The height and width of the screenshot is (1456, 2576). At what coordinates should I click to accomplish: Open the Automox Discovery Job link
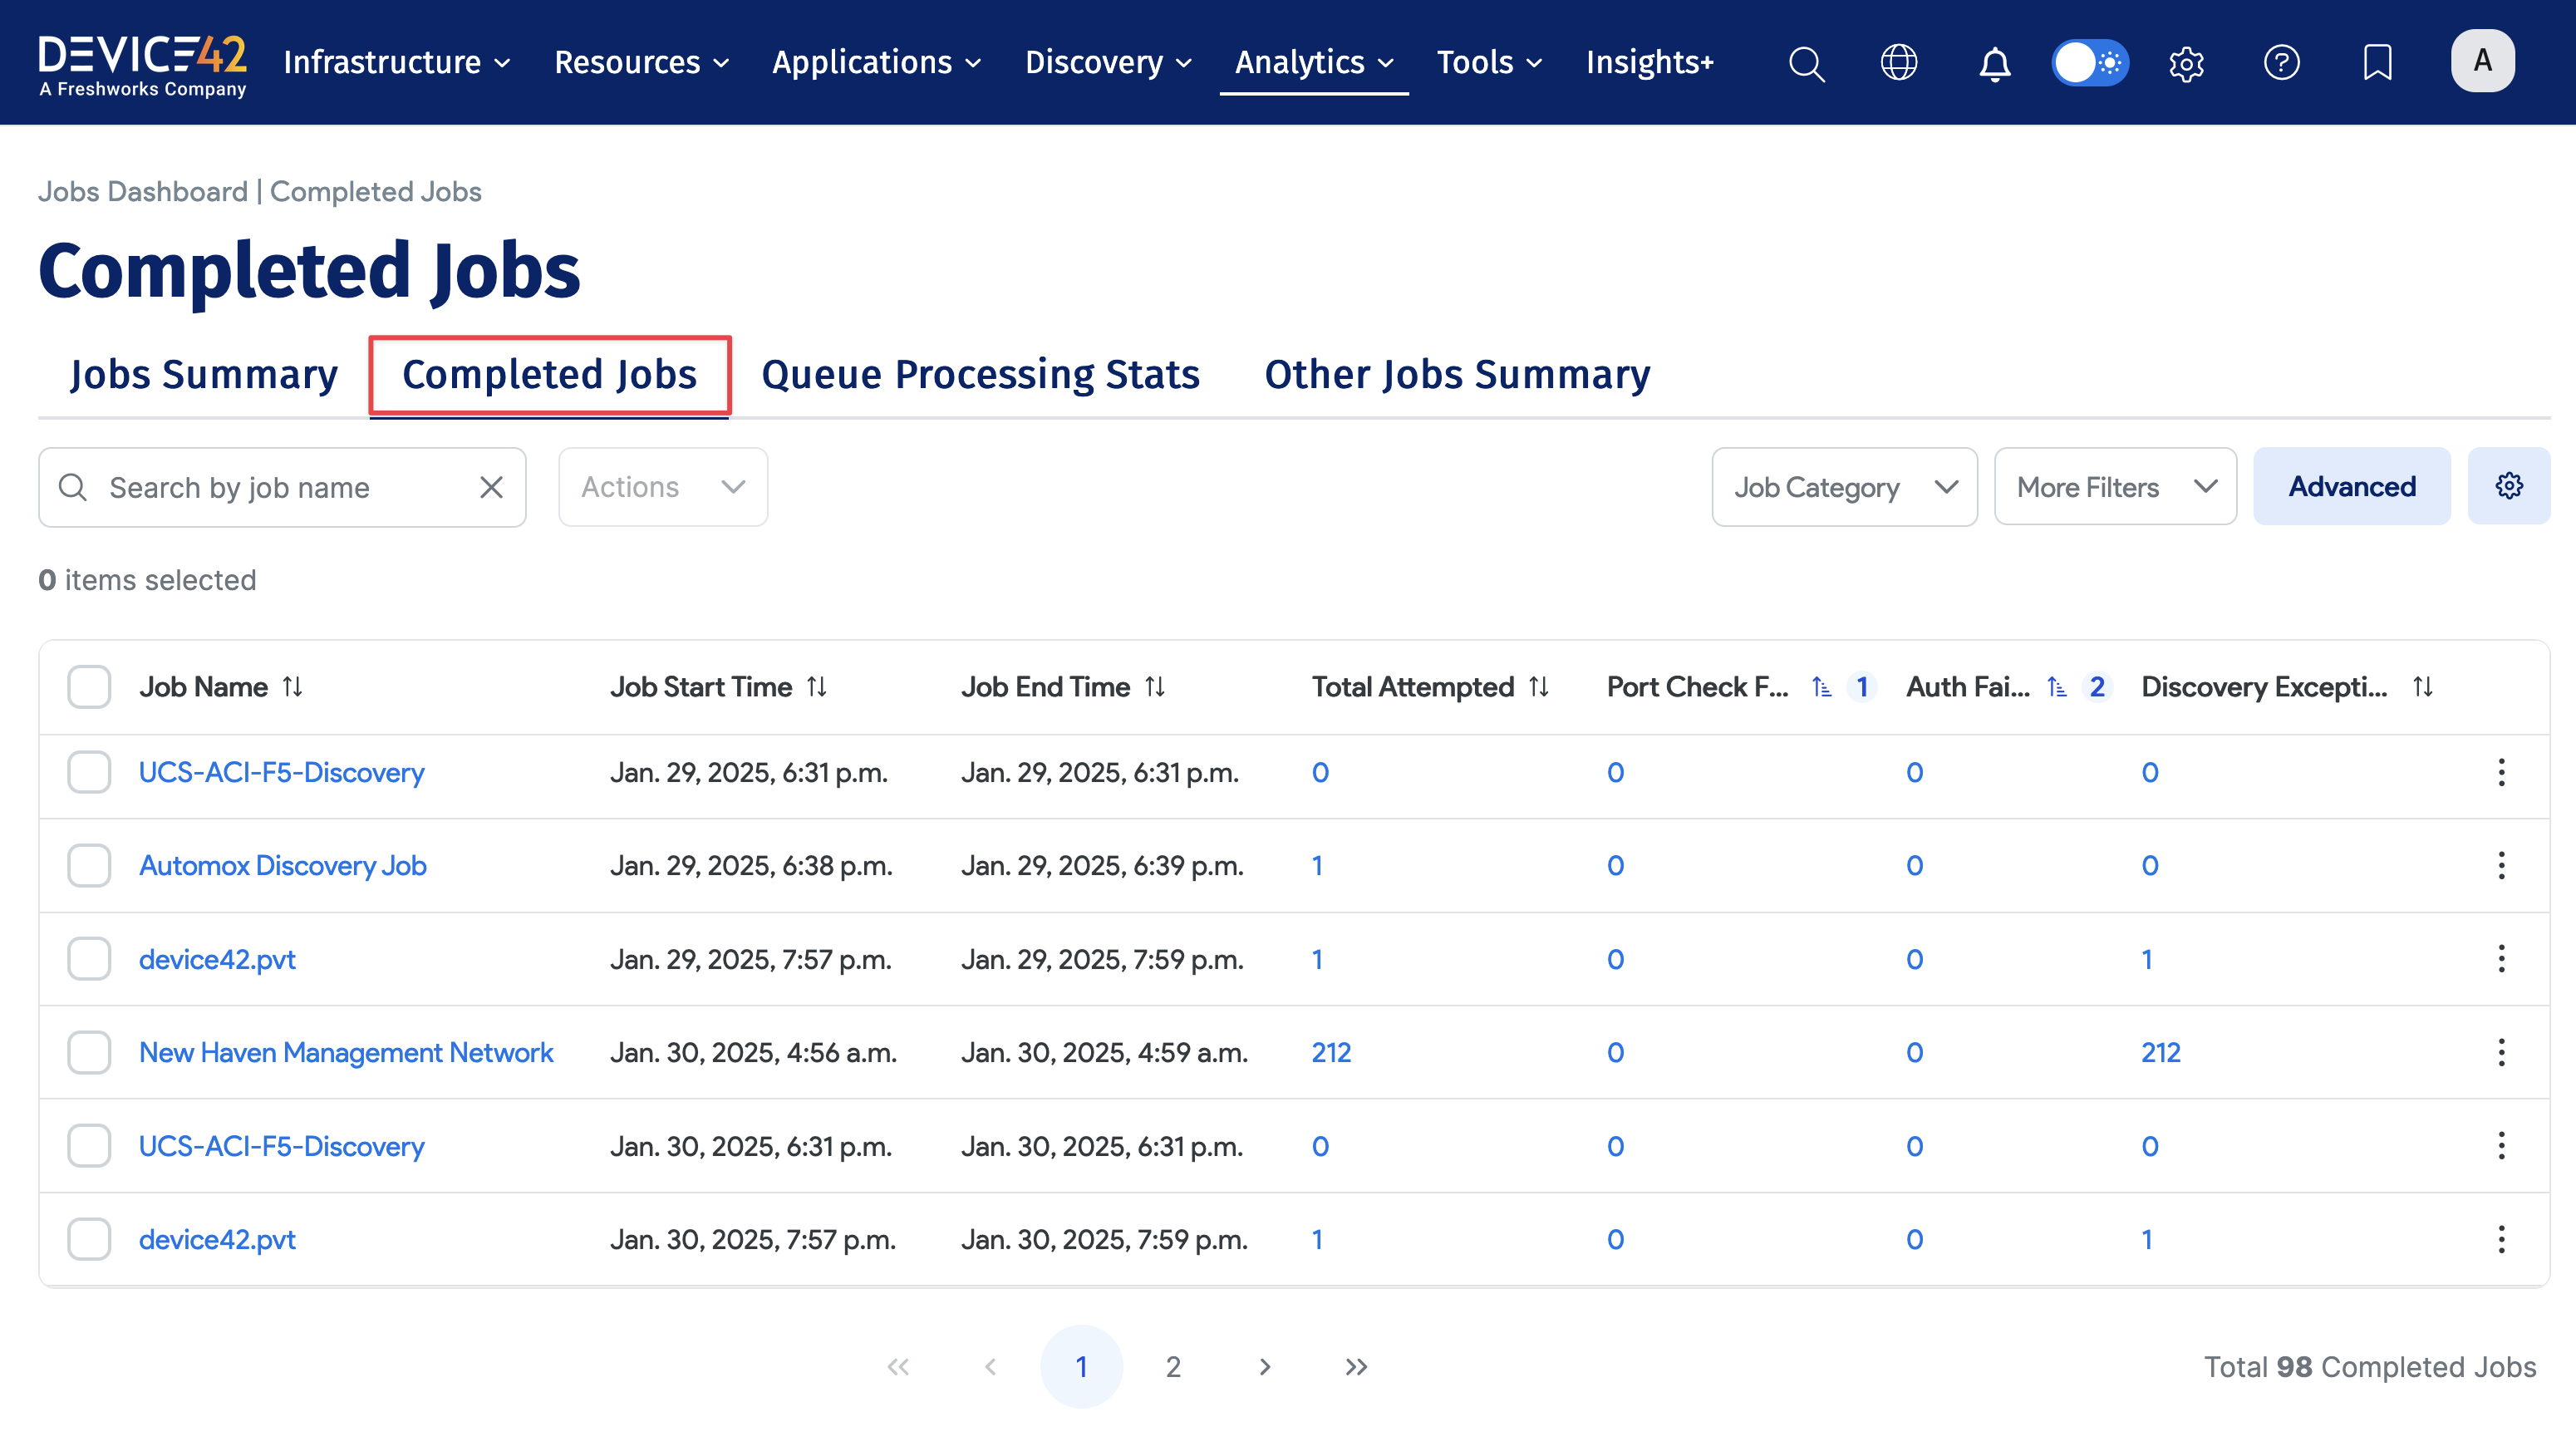point(283,865)
